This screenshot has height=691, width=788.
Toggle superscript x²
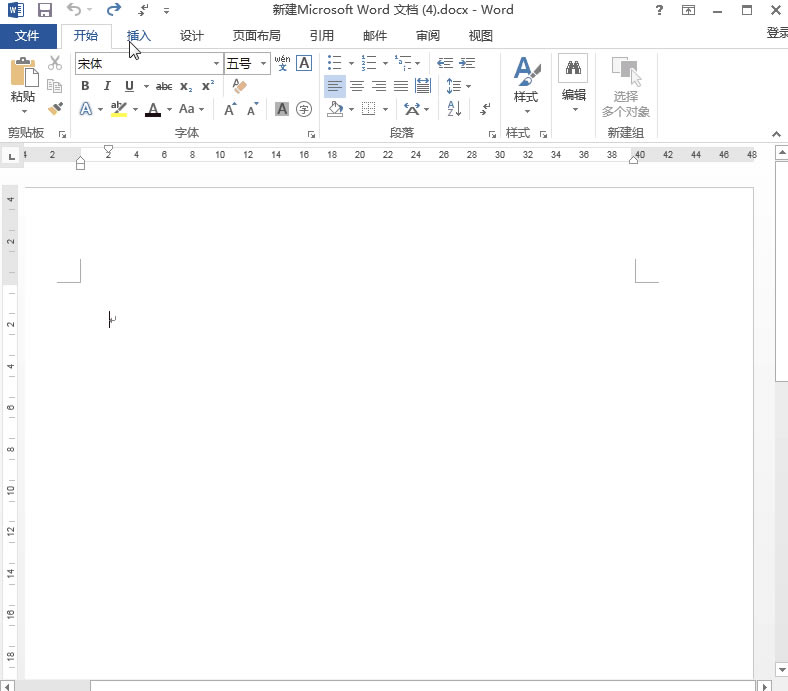coord(208,86)
